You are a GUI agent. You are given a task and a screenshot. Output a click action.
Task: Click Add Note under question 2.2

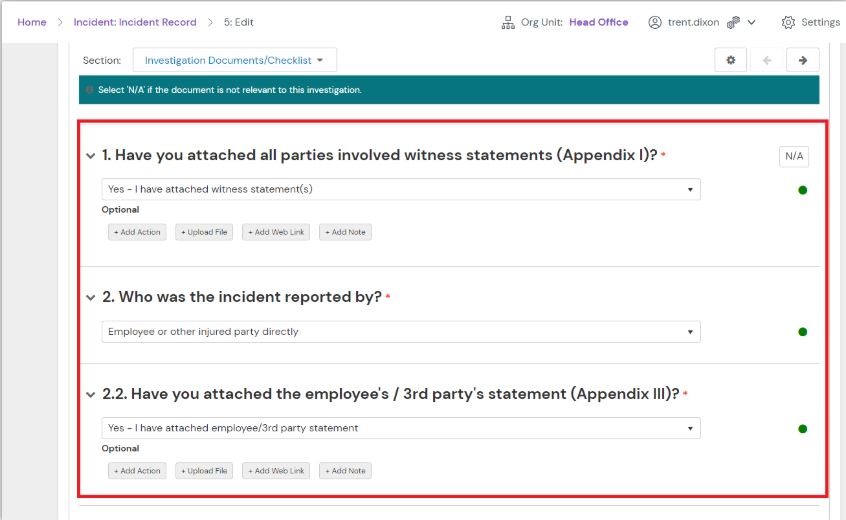(345, 470)
